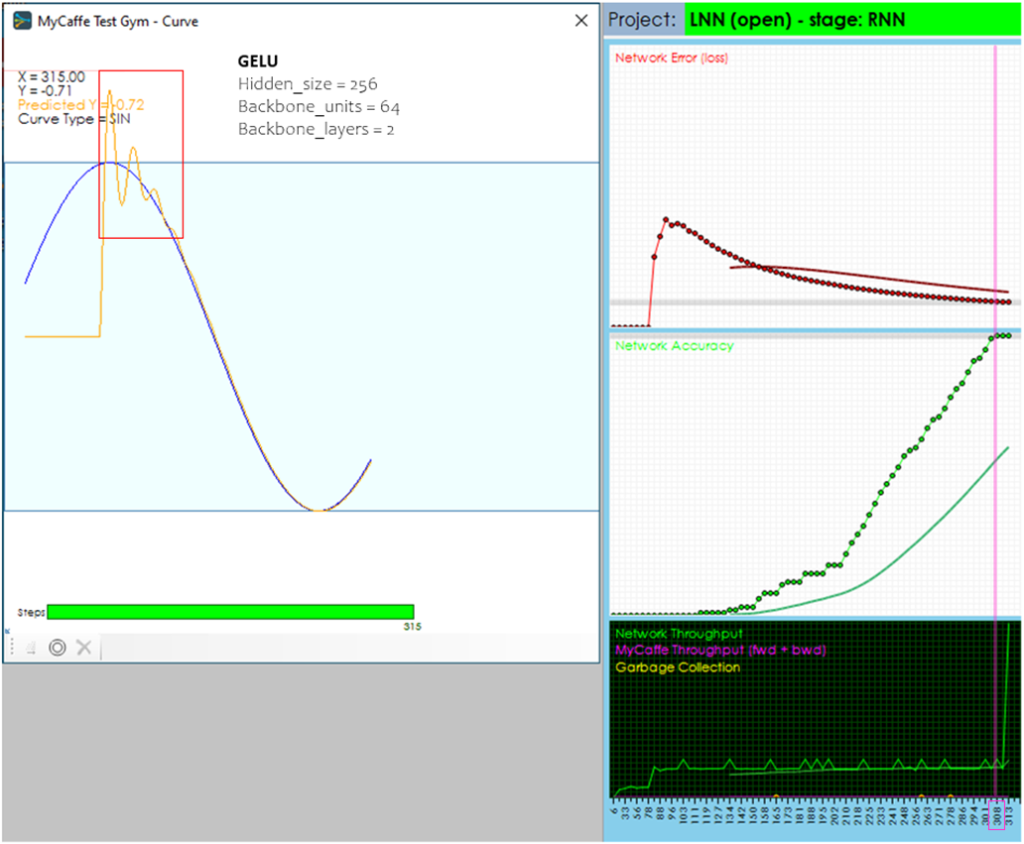This screenshot has width=1024, height=844.
Task: Close the MyCaffe Test Gym window
Action: [x=581, y=20]
